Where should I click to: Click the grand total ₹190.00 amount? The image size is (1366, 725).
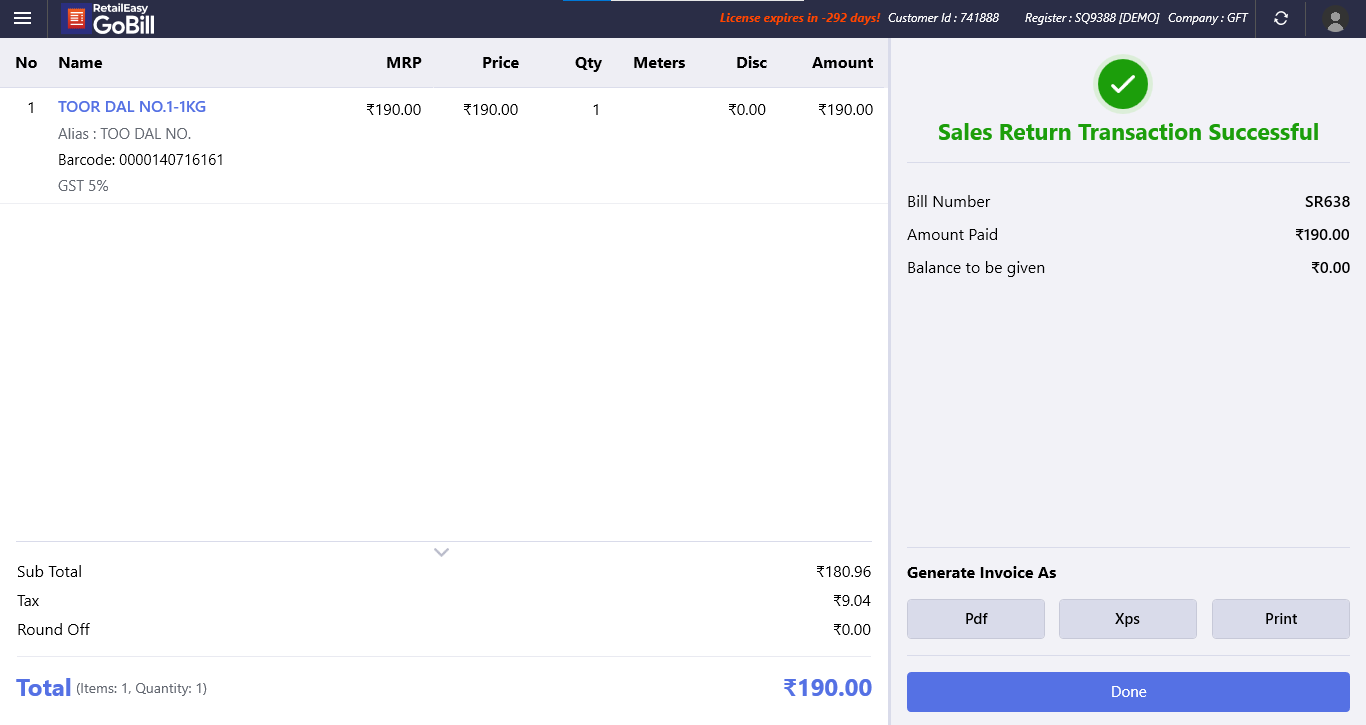[827, 688]
